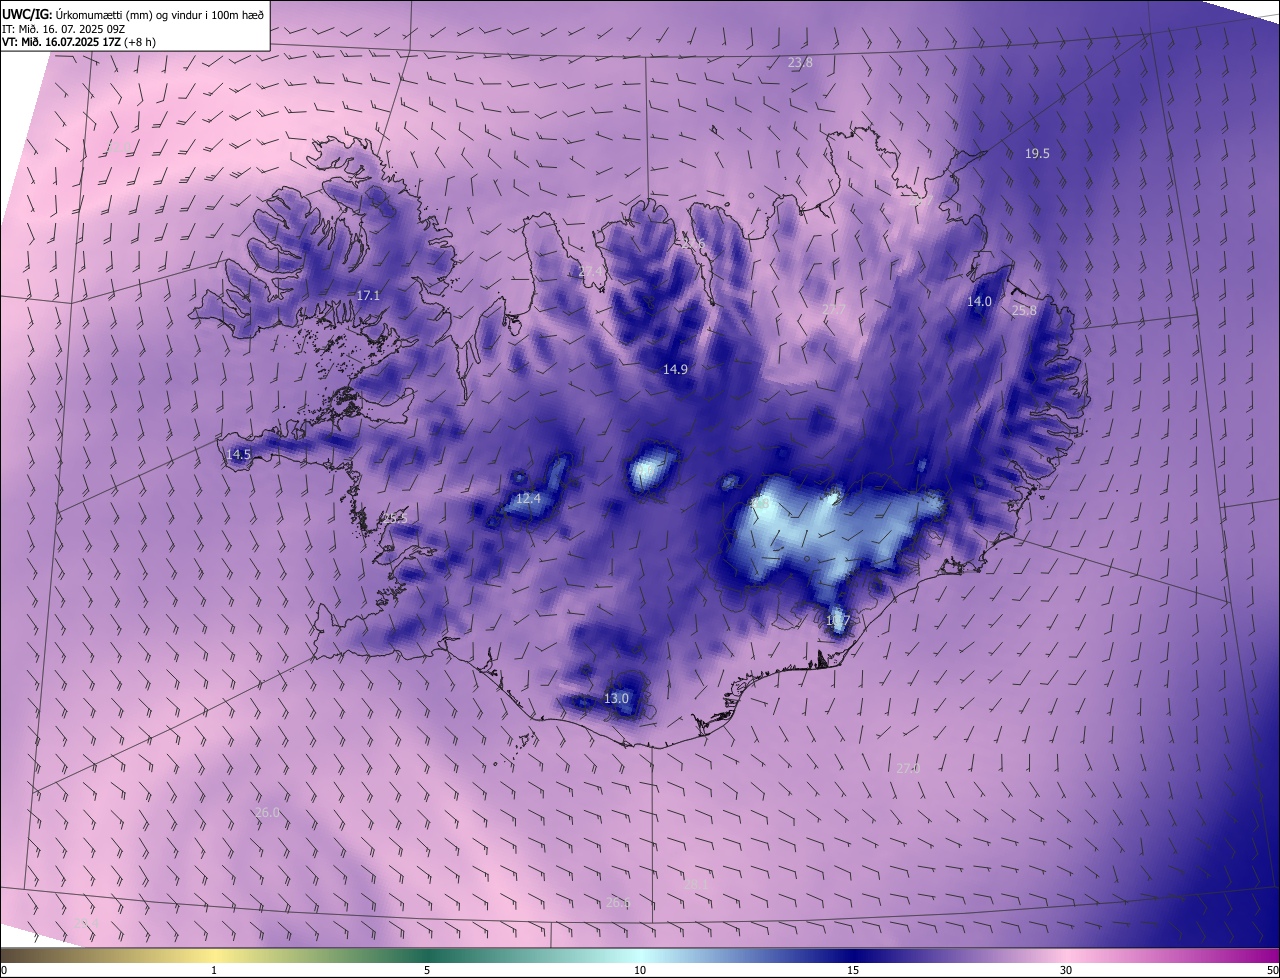
Task: Click the 30 tick on the color scale
Action: 1066,970
